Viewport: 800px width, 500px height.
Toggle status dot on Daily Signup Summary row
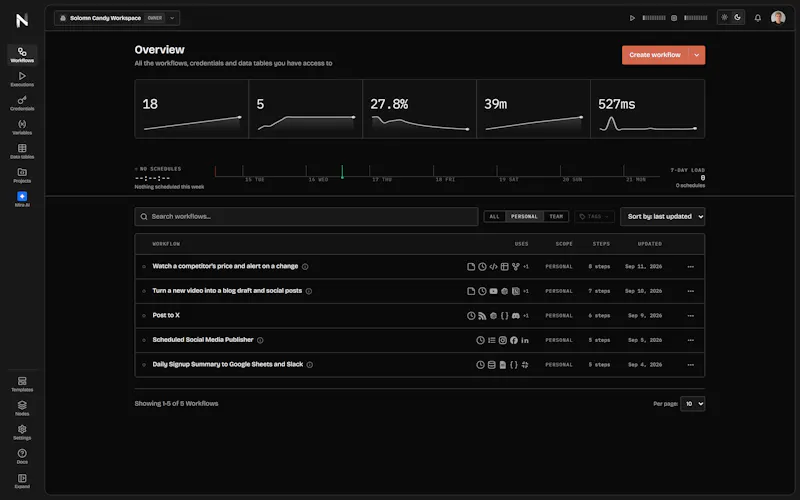click(144, 365)
